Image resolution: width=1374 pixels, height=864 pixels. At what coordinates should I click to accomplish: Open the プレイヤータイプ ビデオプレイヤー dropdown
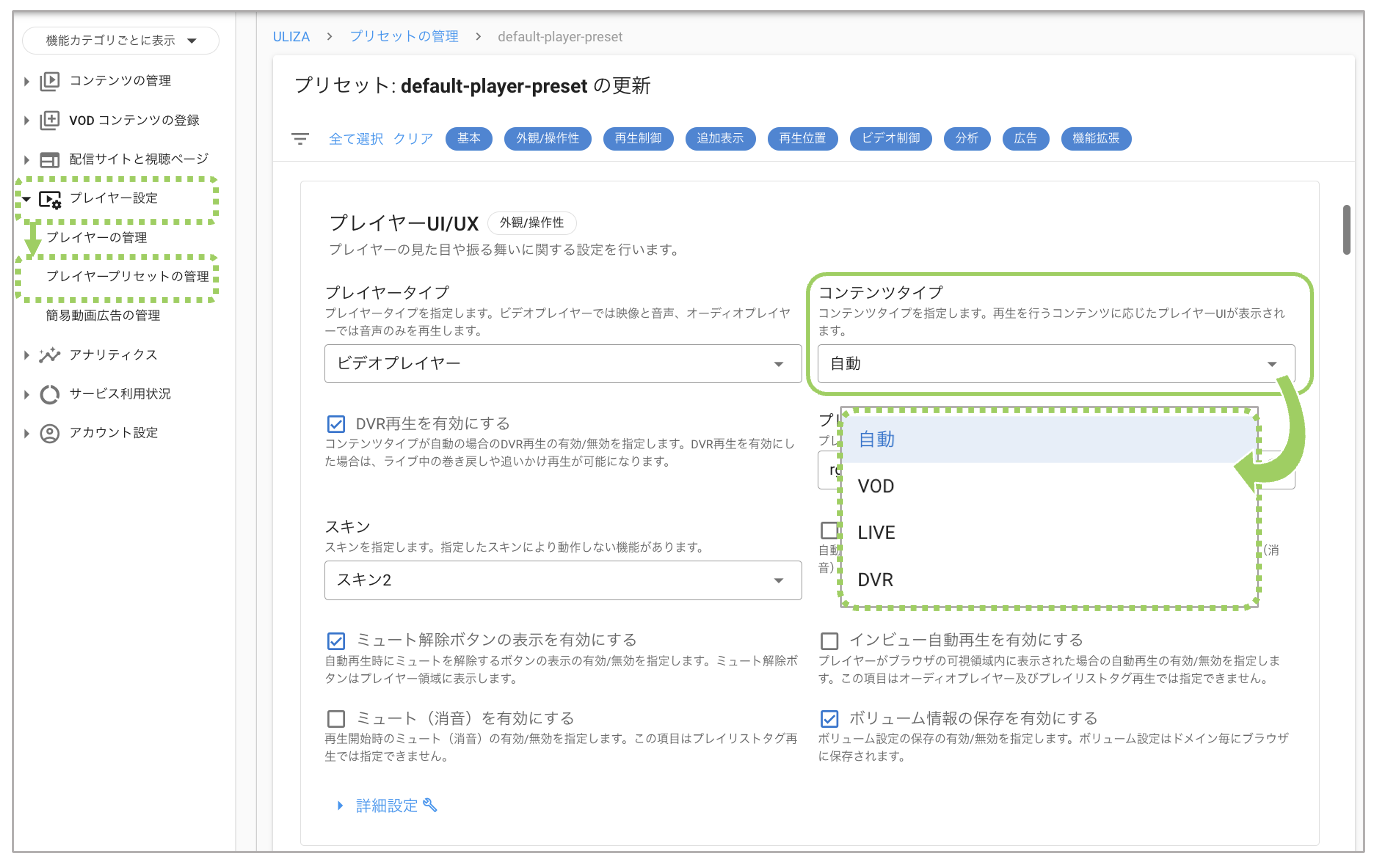[563, 364]
